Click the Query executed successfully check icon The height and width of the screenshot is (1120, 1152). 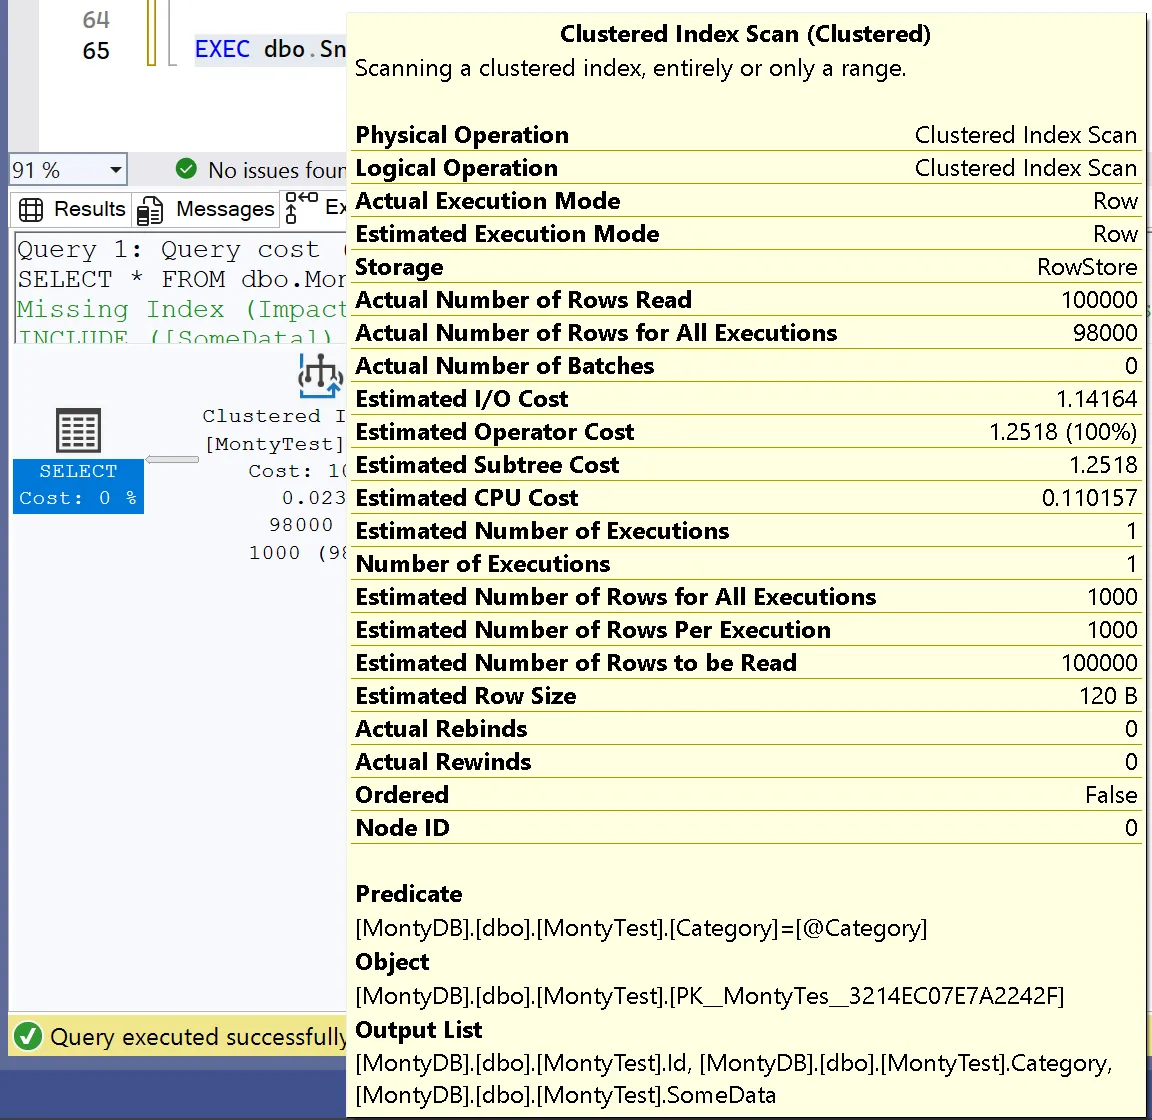coord(28,1036)
